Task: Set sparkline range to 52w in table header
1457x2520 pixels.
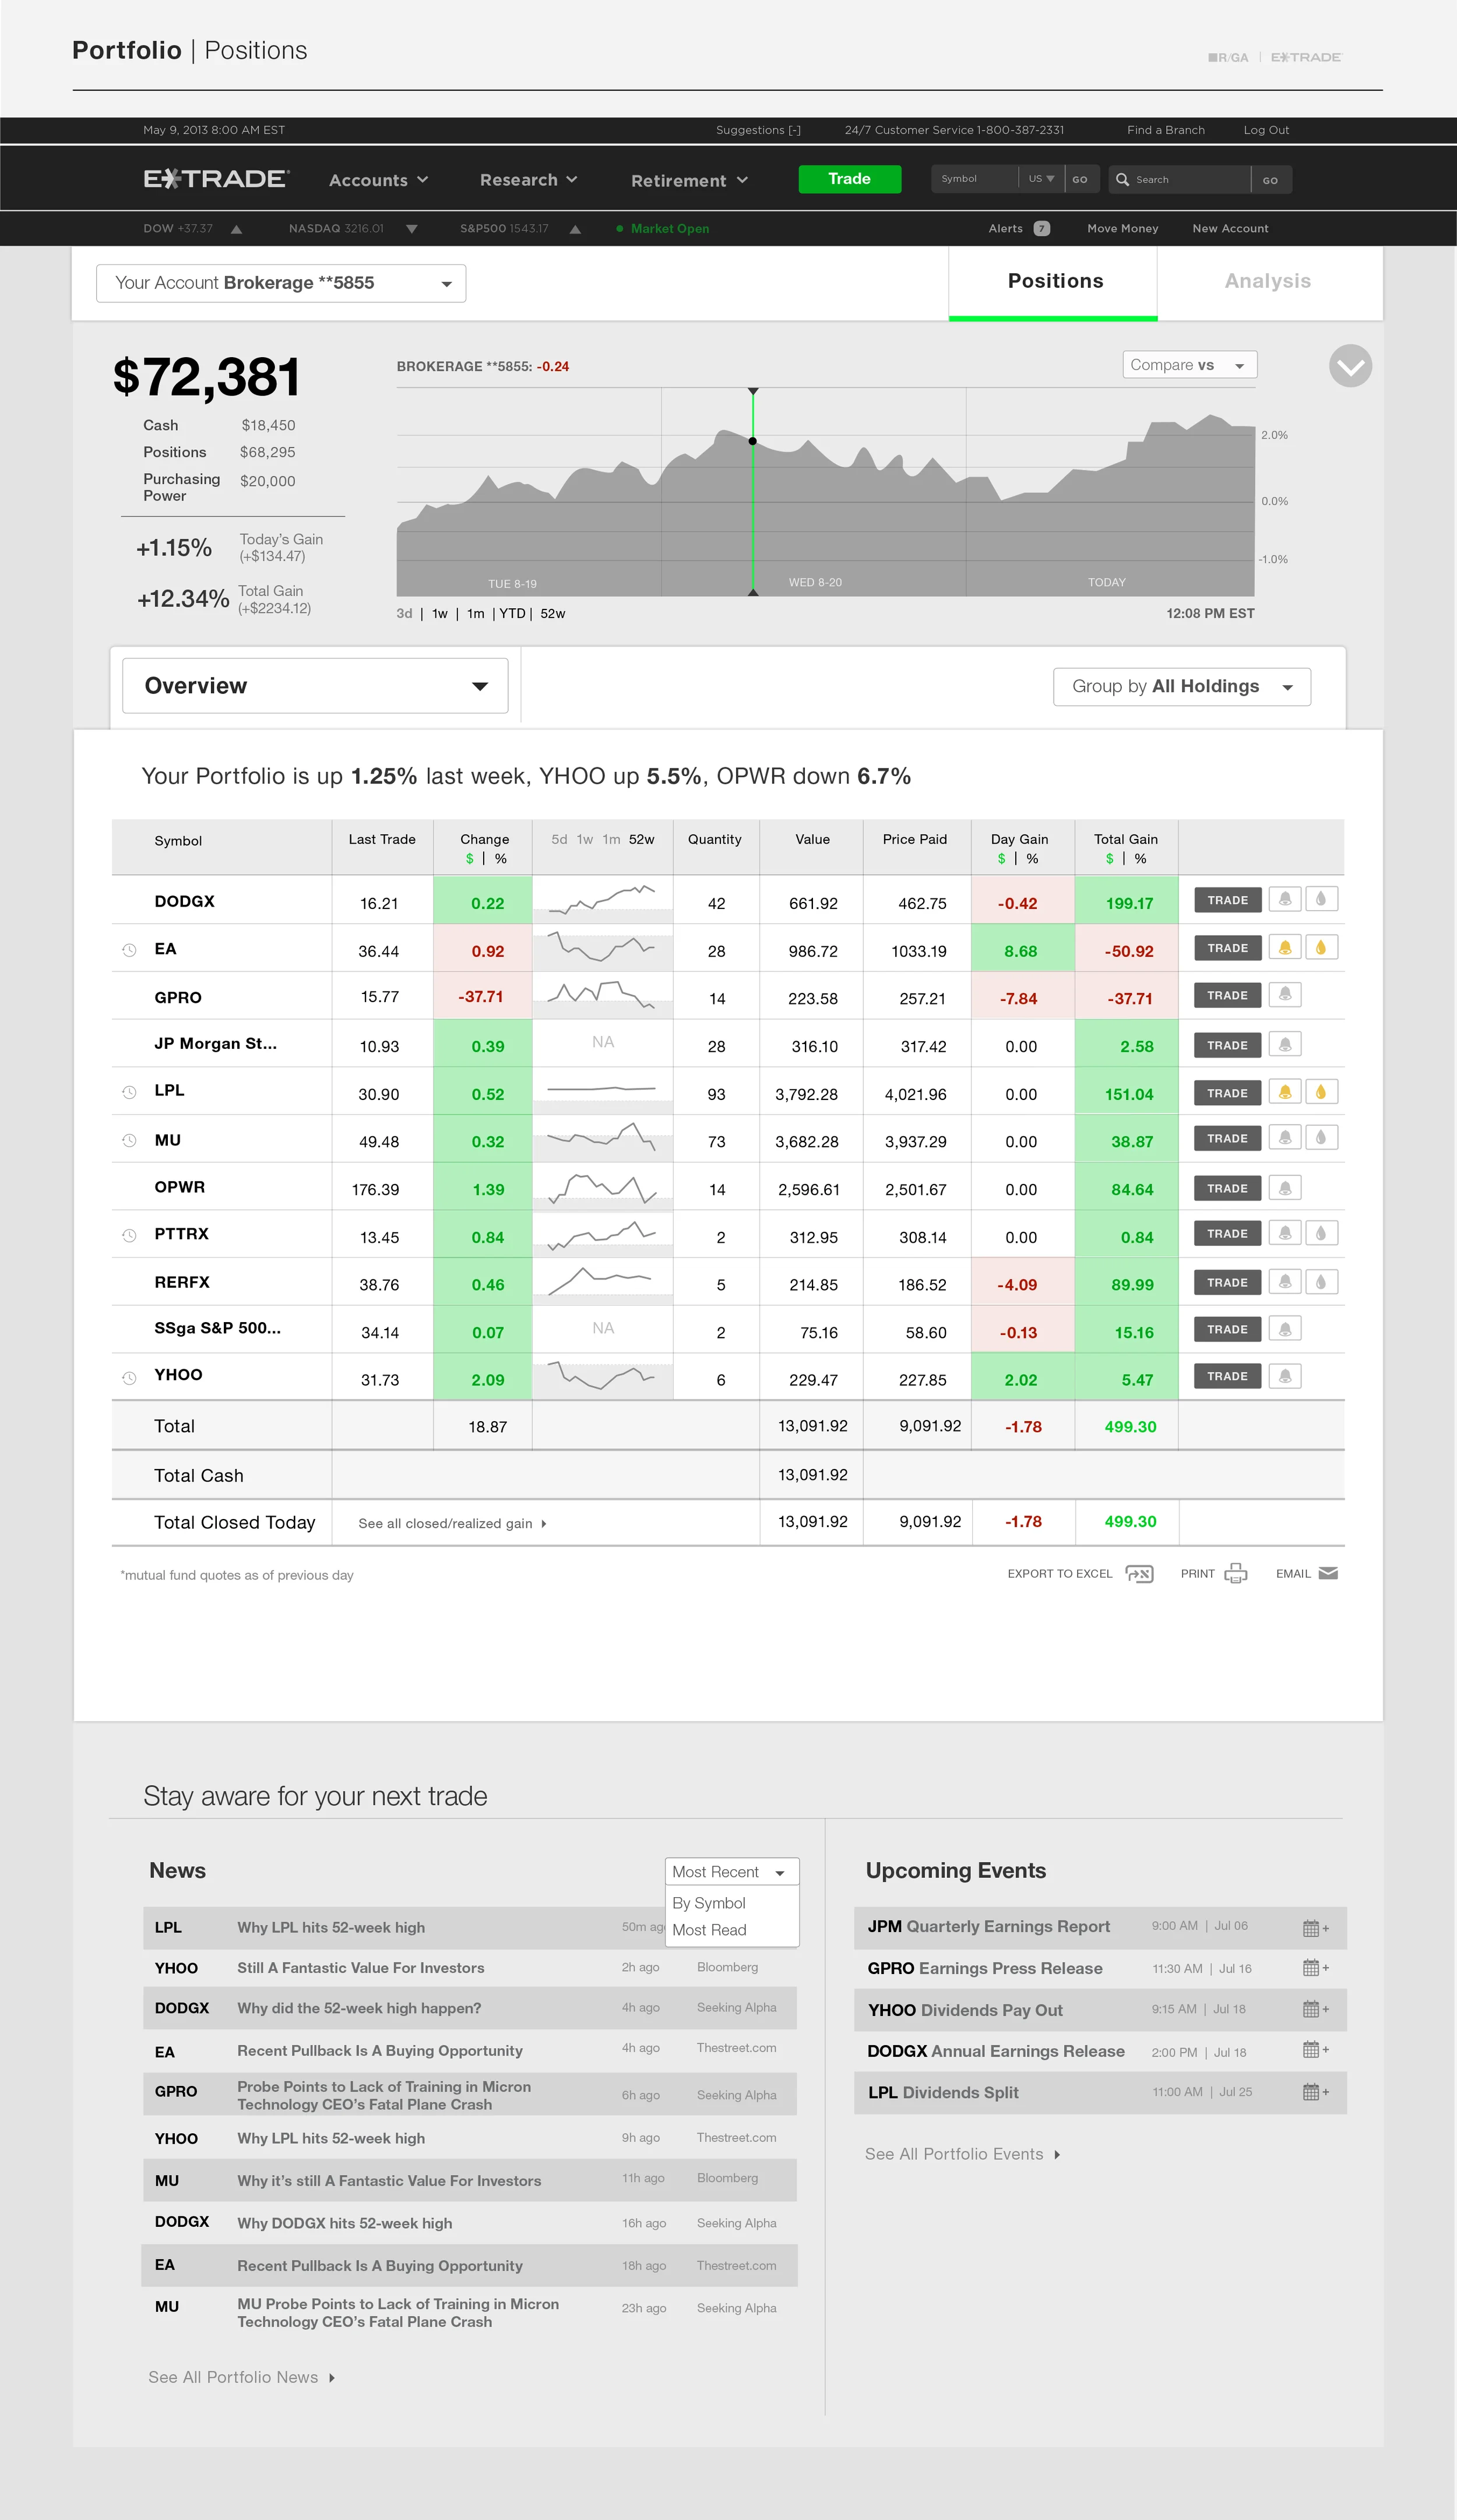Action: pos(642,839)
